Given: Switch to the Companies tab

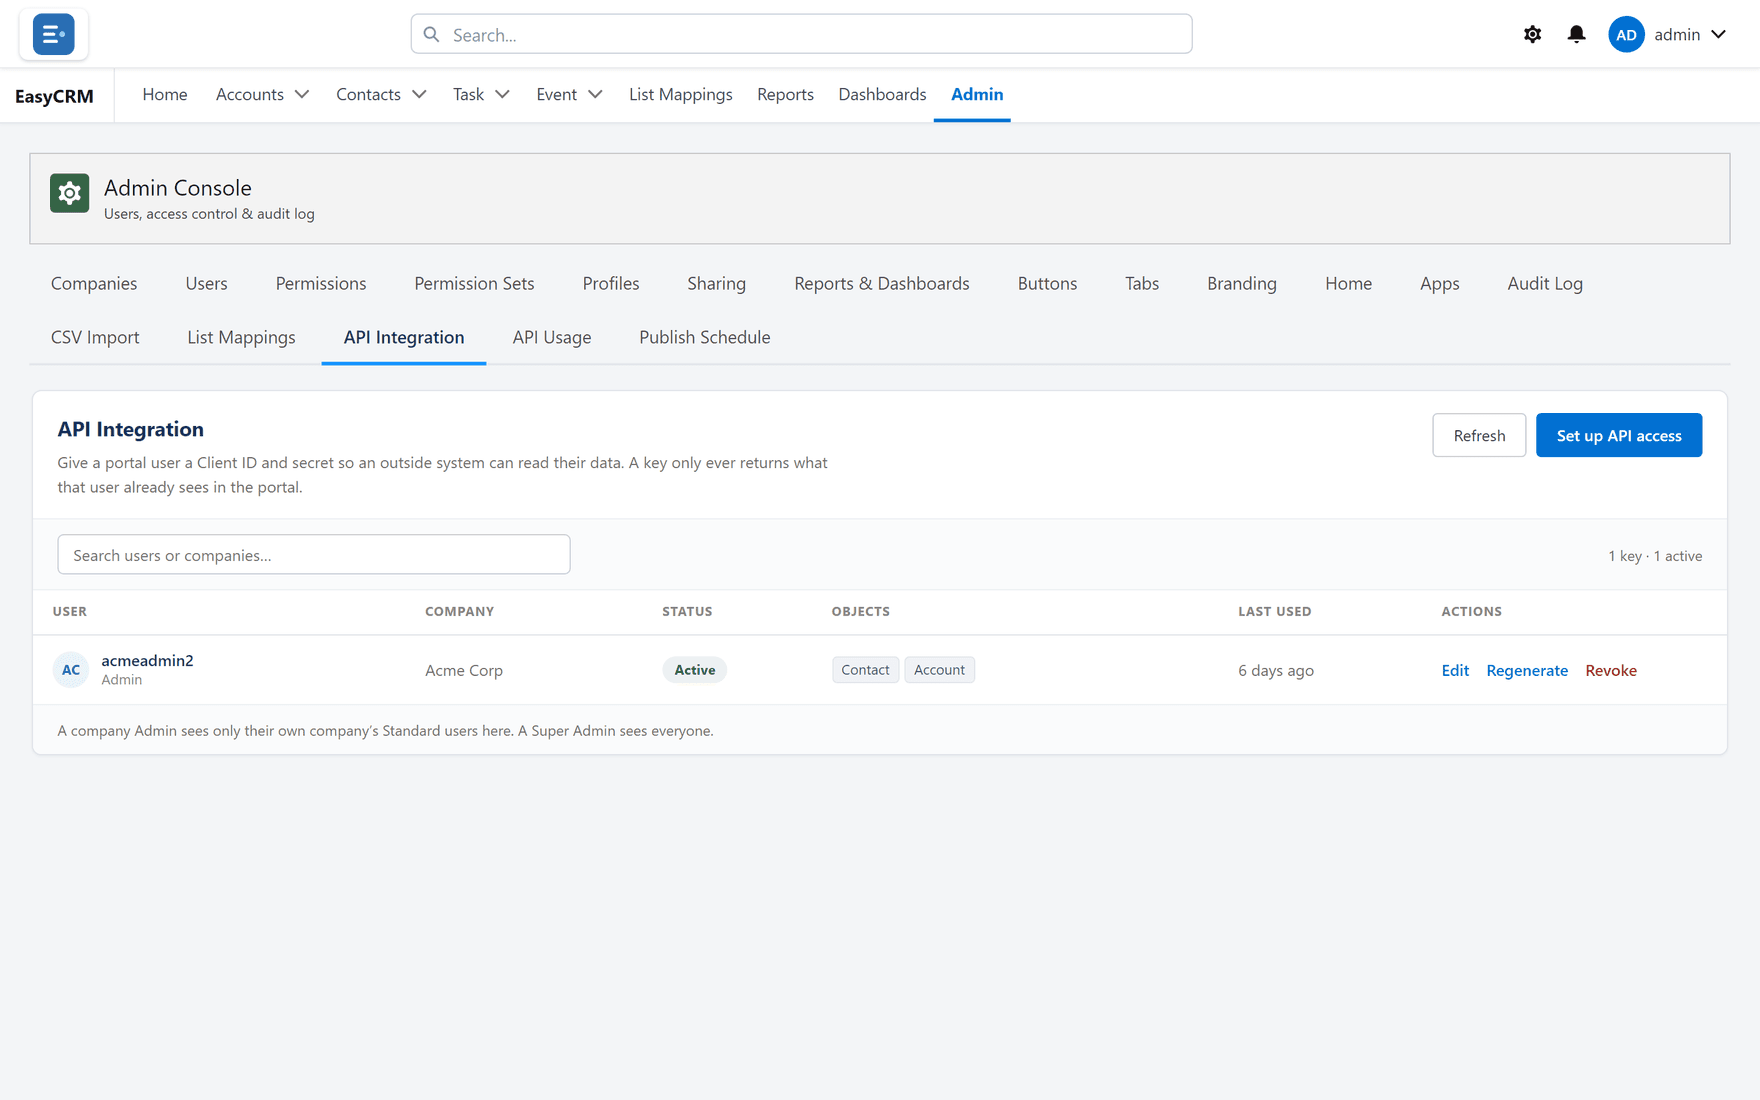Looking at the screenshot, I should pyautogui.click(x=94, y=283).
